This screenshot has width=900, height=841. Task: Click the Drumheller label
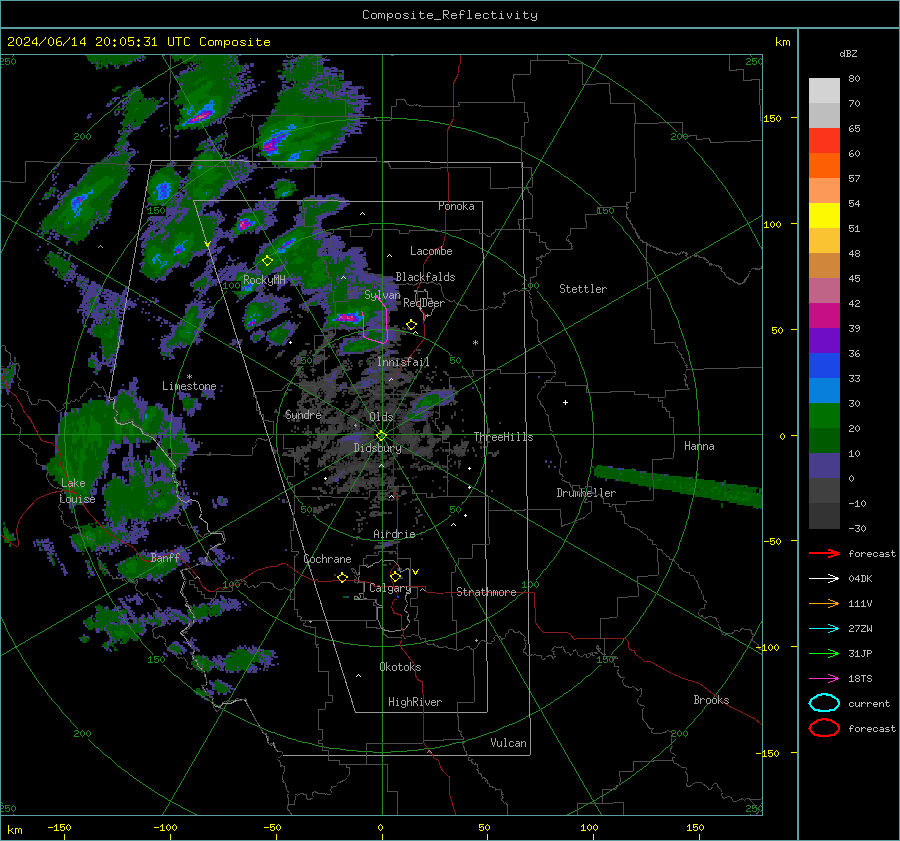(586, 493)
